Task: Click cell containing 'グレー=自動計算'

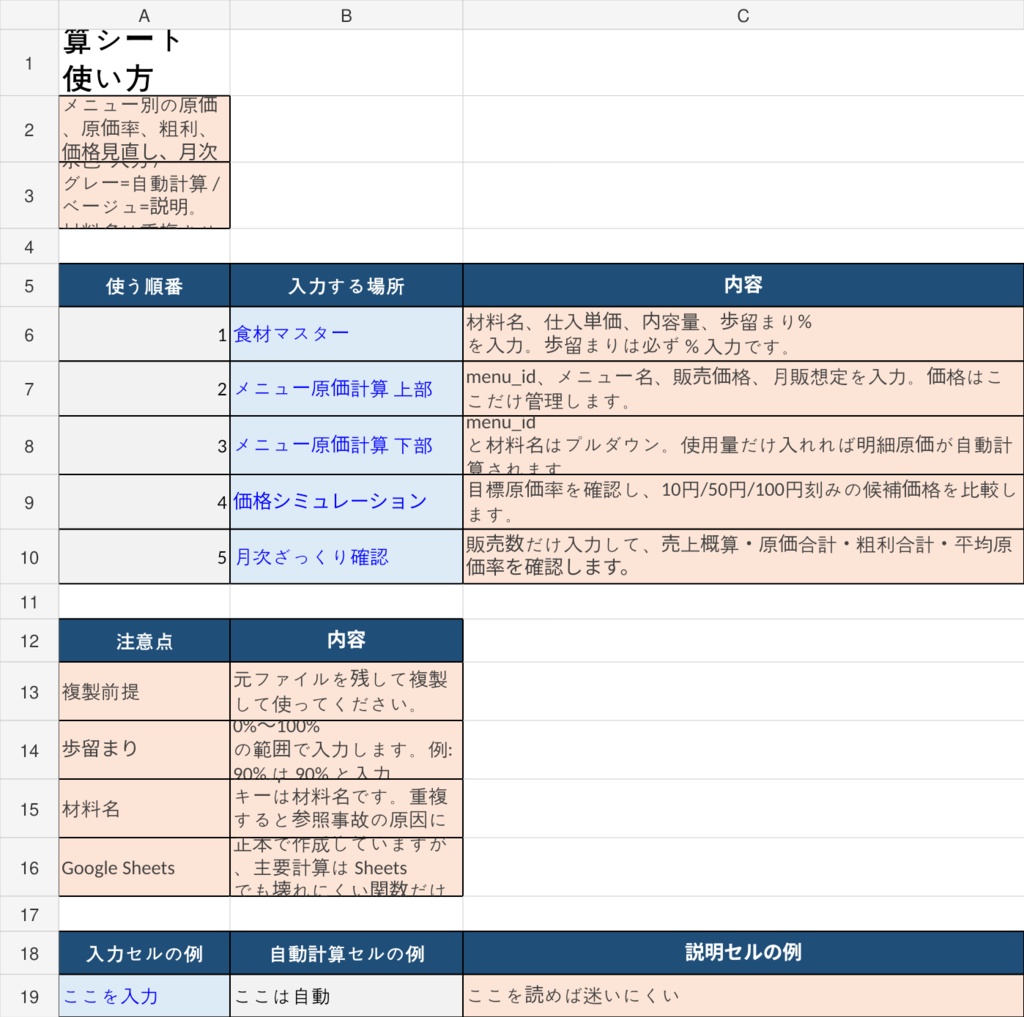Action: (x=144, y=195)
